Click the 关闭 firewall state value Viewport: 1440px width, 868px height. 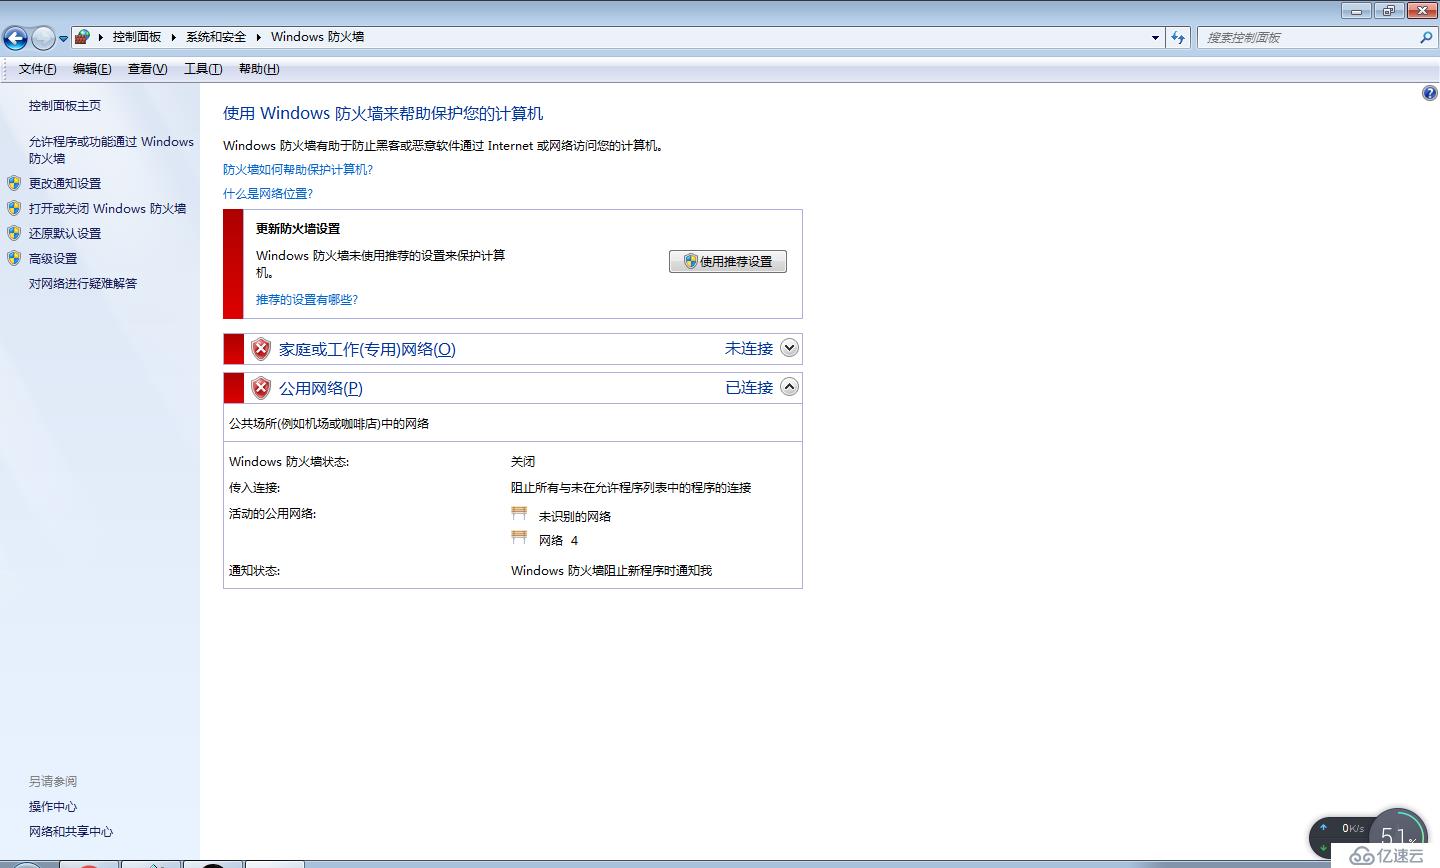click(523, 462)
